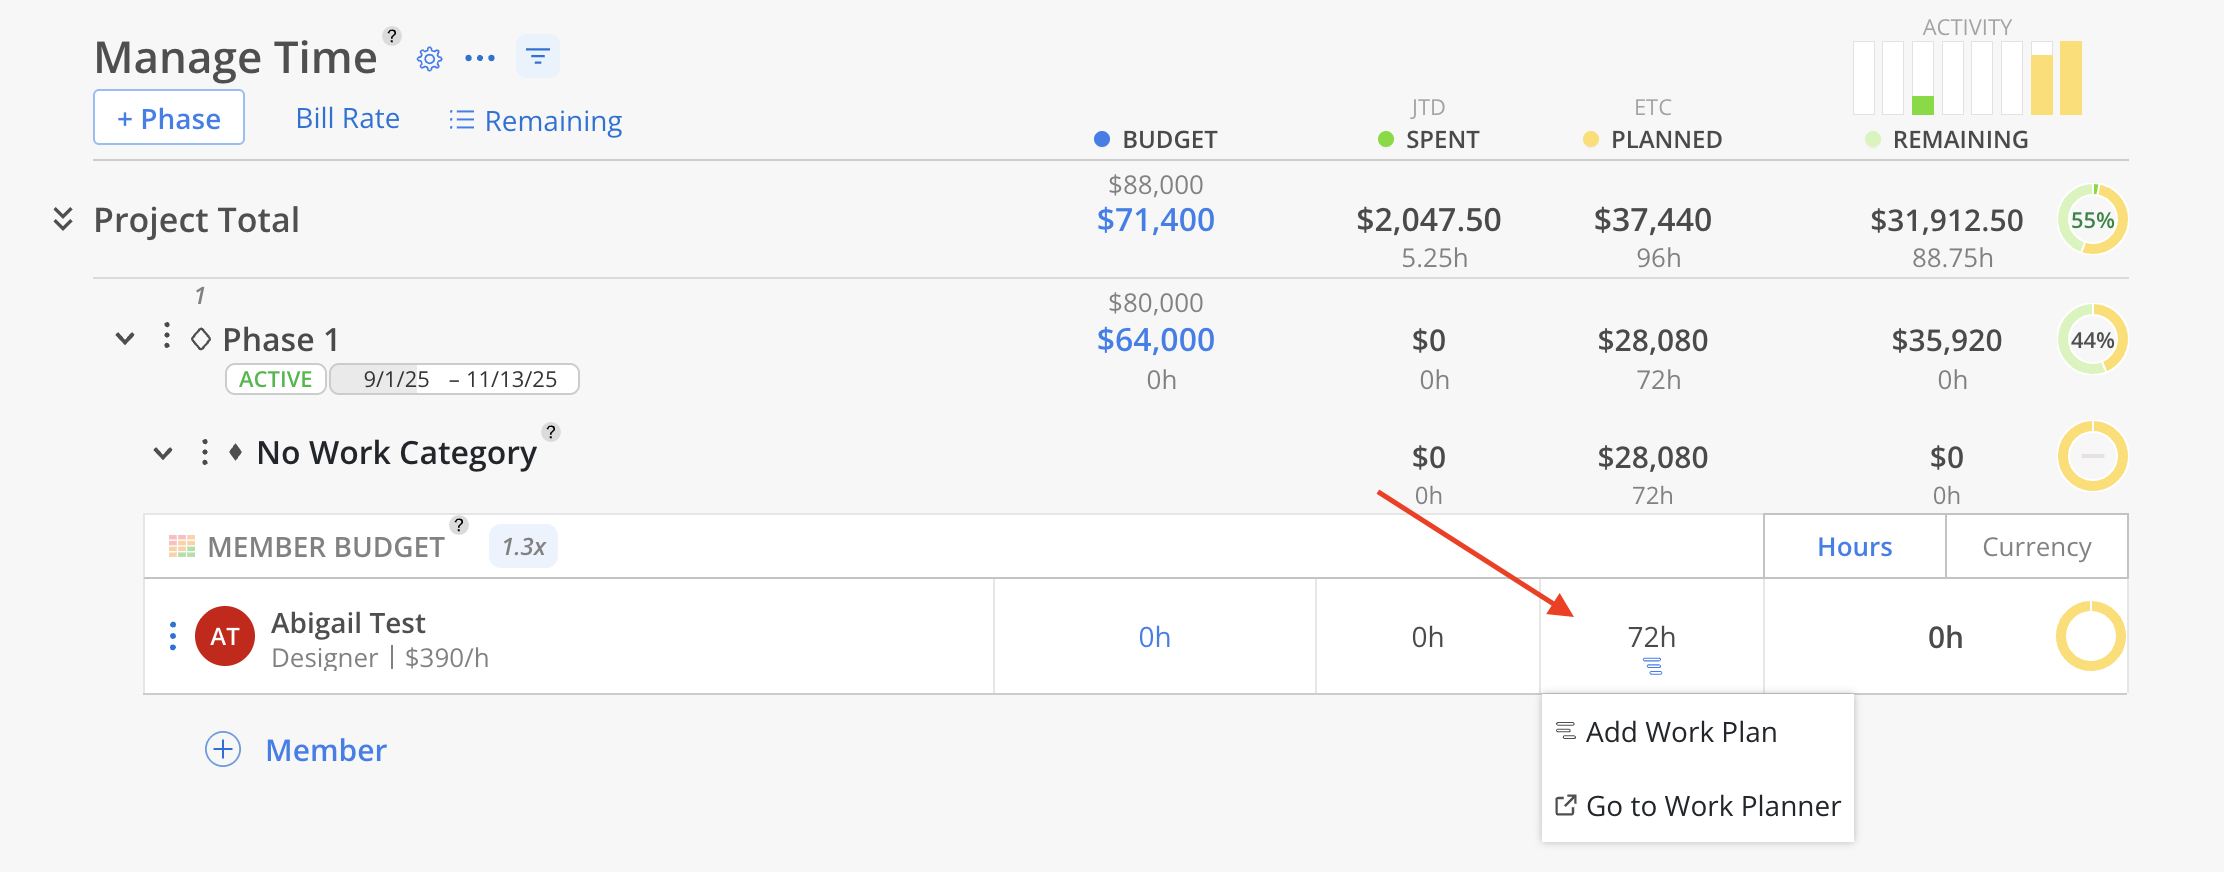Open Phase 1 kebab menu
The height and width of the screenshot is (872, 2224).
(166, 337)
